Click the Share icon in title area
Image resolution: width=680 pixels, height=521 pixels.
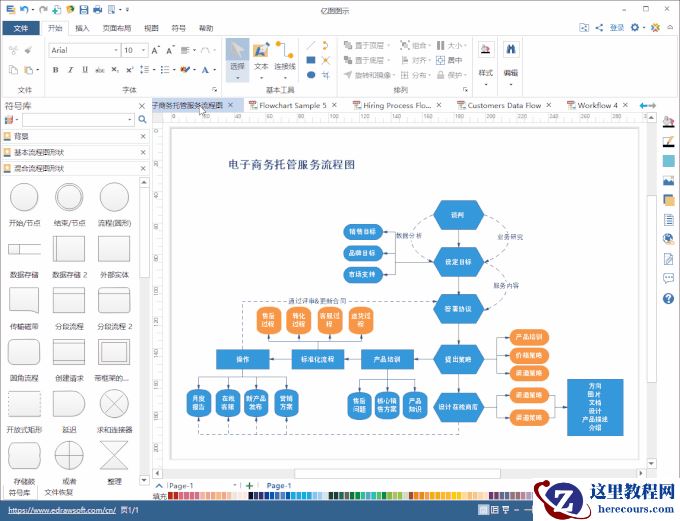tap(599, 28)
